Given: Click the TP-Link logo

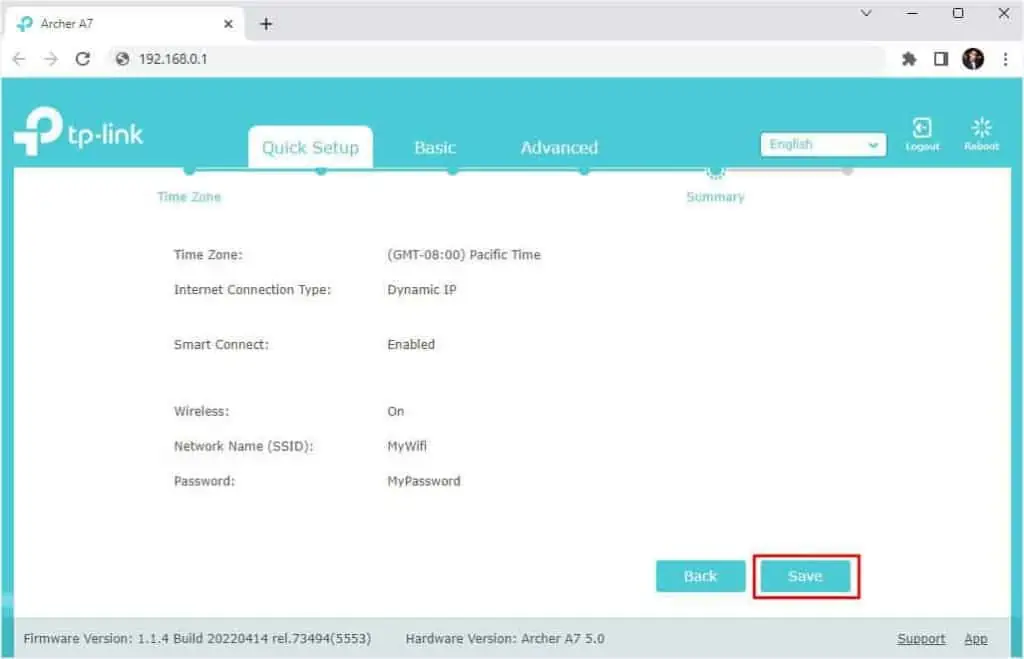Looking at the screenshot, I should [80, 130].
